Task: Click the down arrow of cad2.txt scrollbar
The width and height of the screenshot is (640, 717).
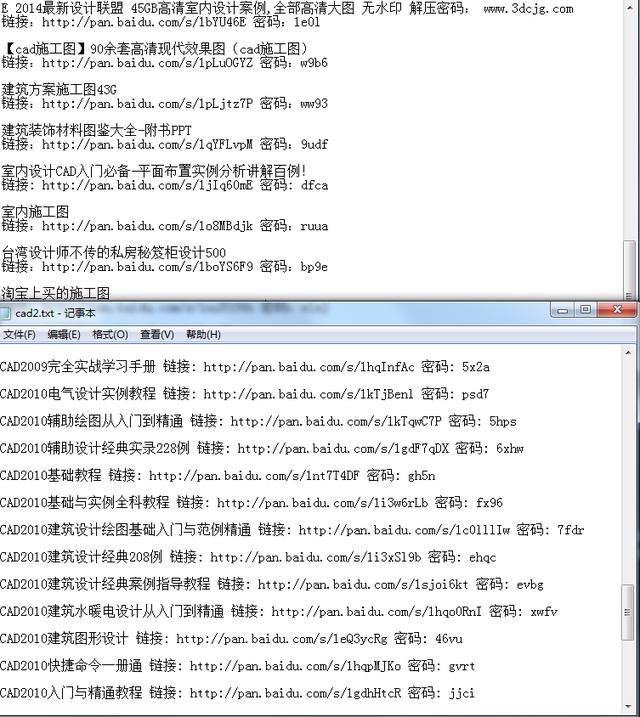Action: click(628, 708)
